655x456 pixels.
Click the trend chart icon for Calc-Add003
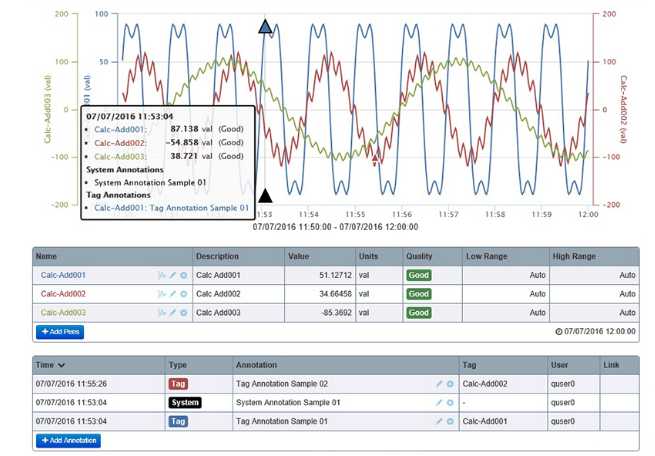[x=161, y=313]
